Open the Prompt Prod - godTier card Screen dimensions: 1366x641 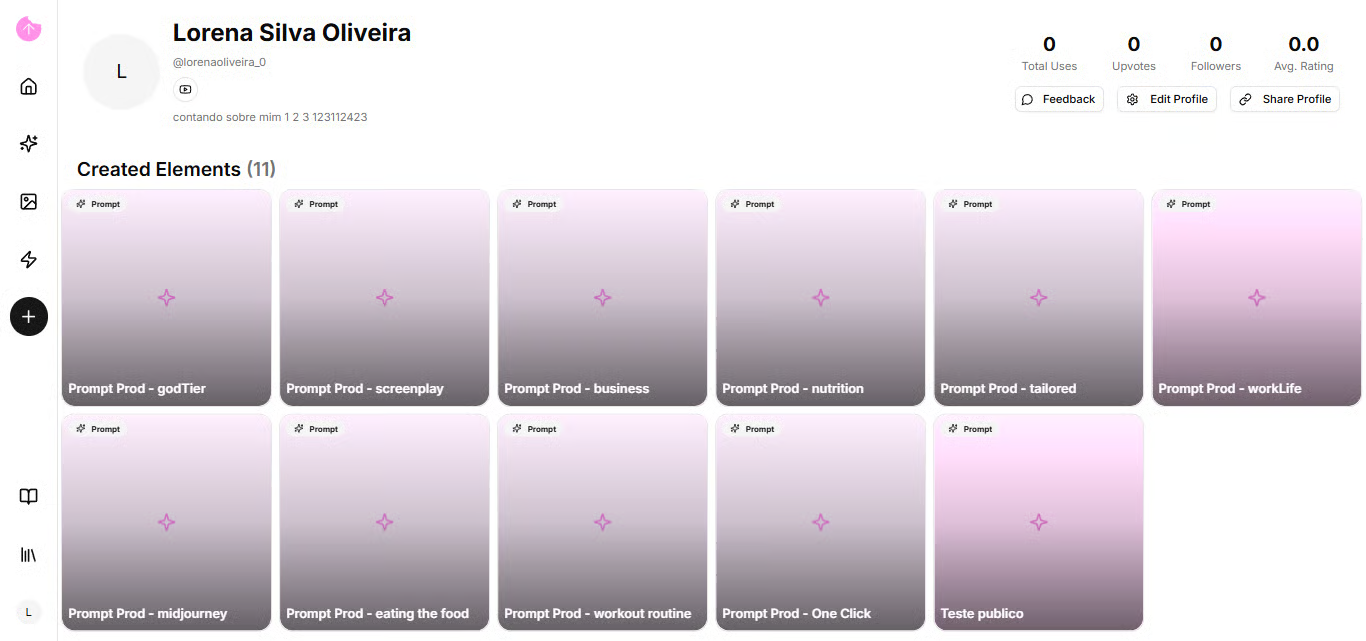[x=166, y=297]
